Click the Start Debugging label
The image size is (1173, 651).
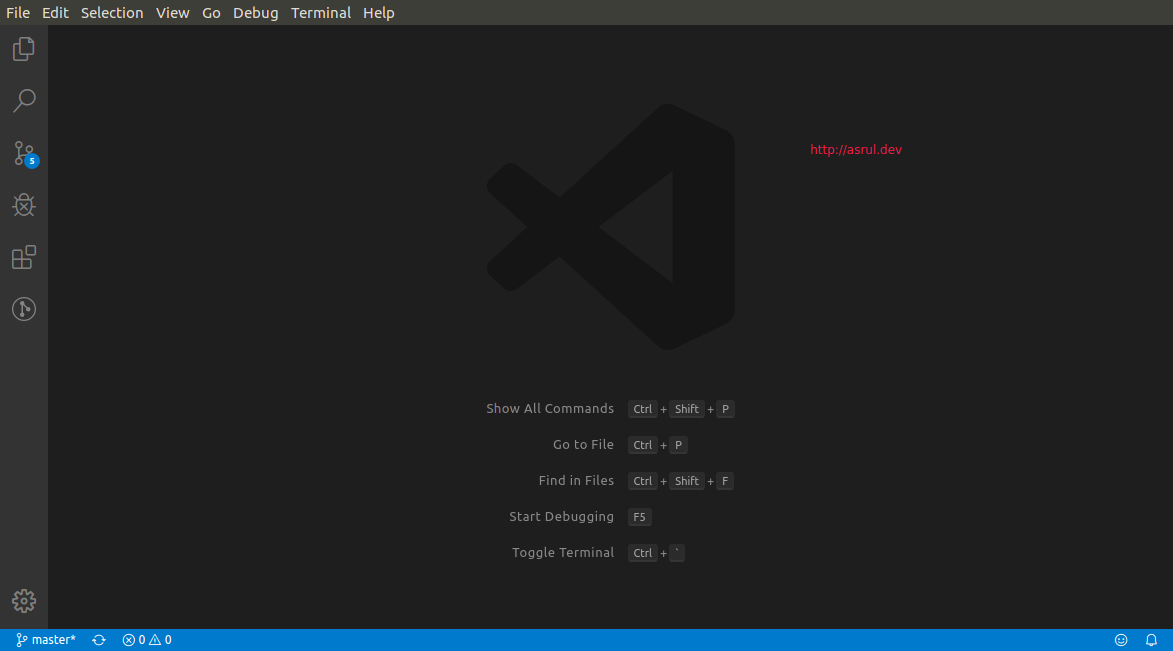coord(562,516)
